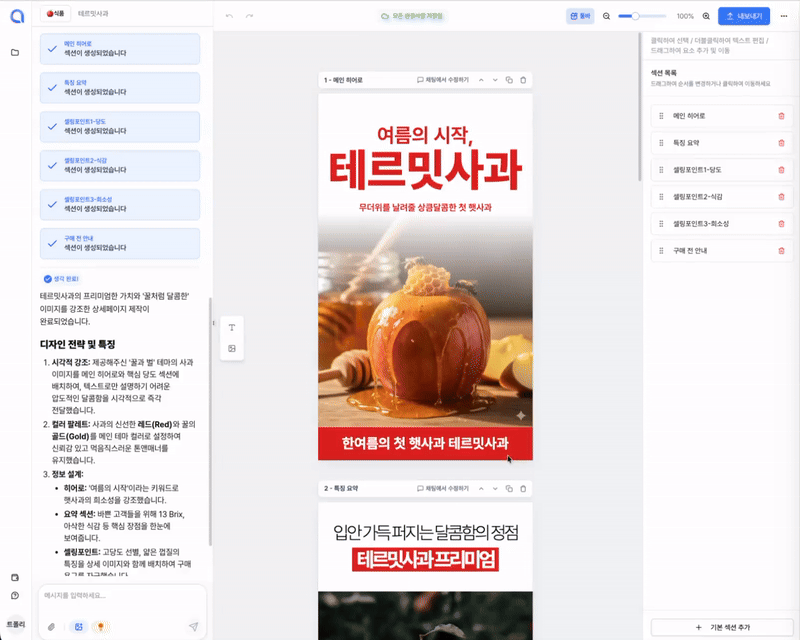Image resolution: width=800 pixels, height=640 pixels.
Task: Move section 1 down with chevron arrow
Action: coord(495,80)
